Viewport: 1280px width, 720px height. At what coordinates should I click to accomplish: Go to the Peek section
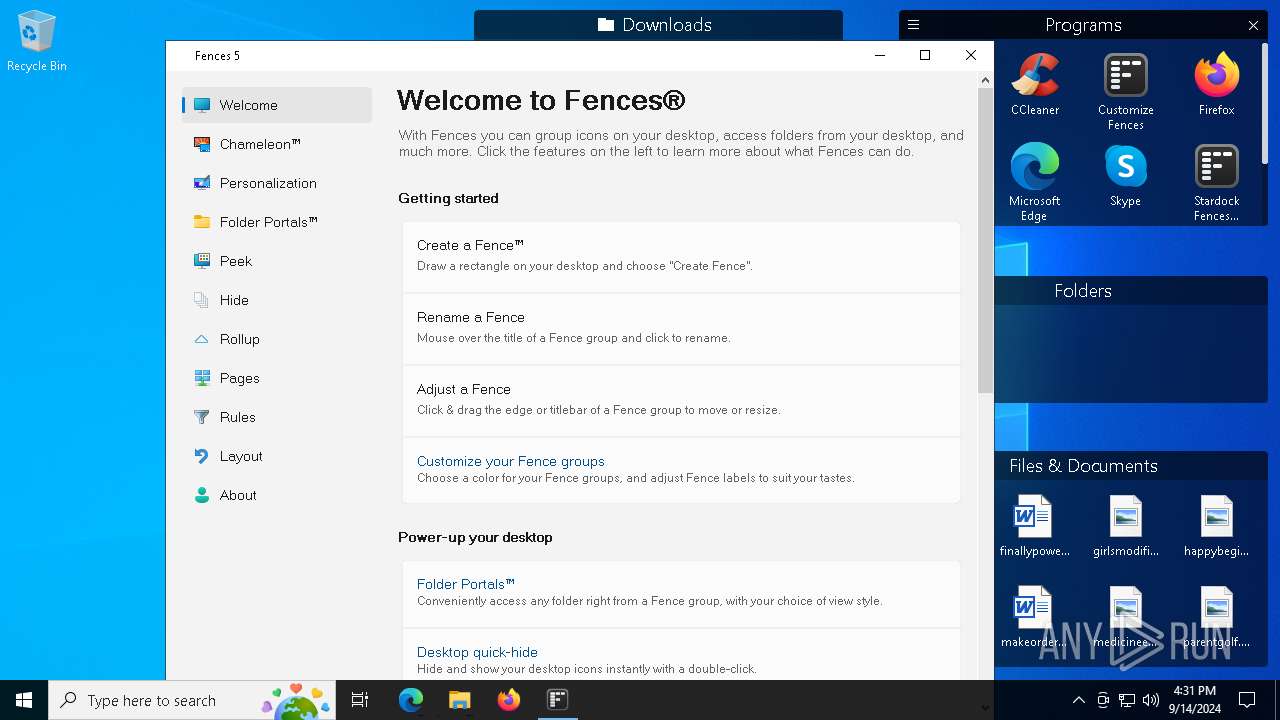(277, 261)
